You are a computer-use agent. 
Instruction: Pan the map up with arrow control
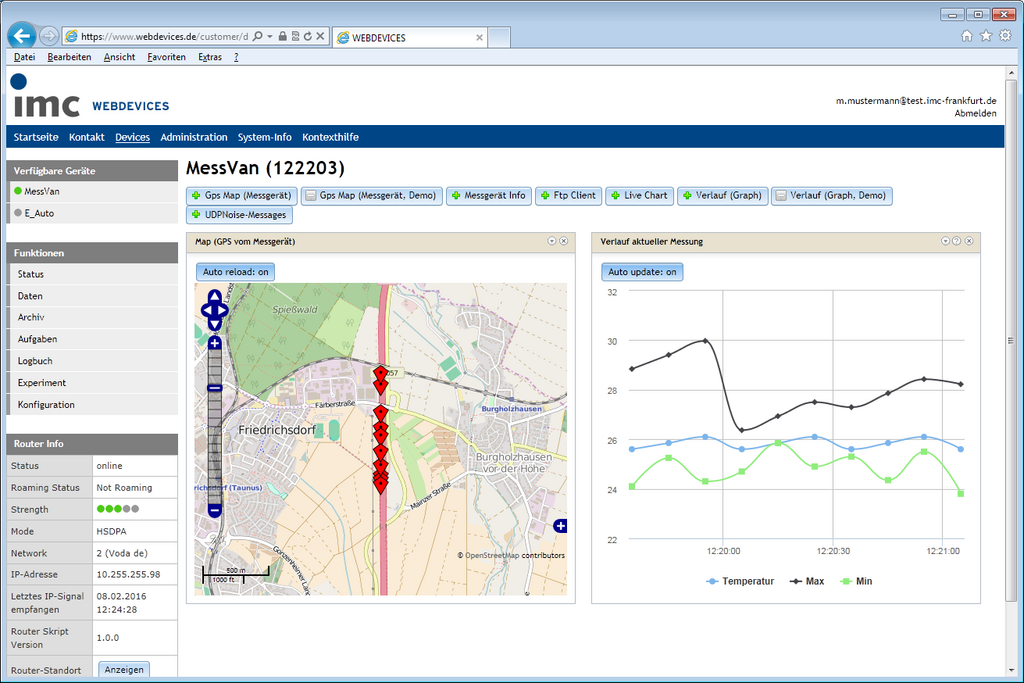coord(214,295)
